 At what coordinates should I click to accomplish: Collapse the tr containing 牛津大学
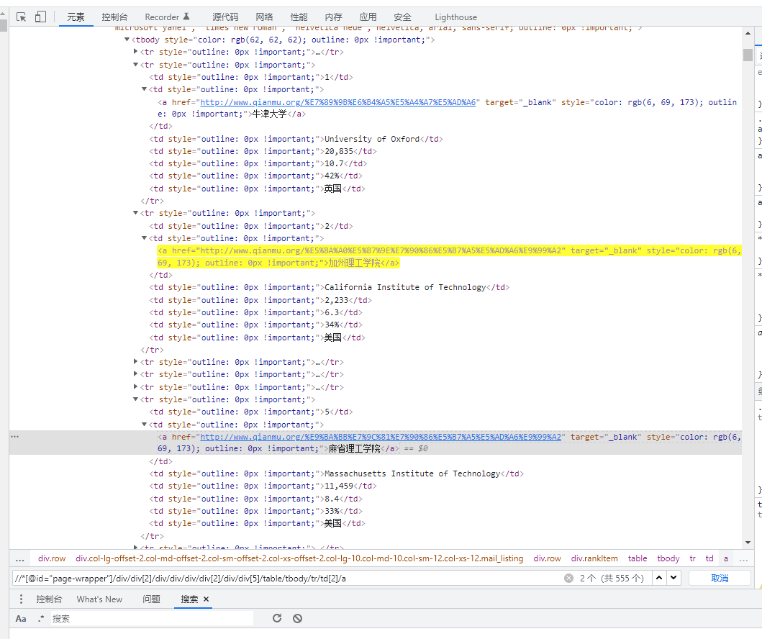pos(136,64)
